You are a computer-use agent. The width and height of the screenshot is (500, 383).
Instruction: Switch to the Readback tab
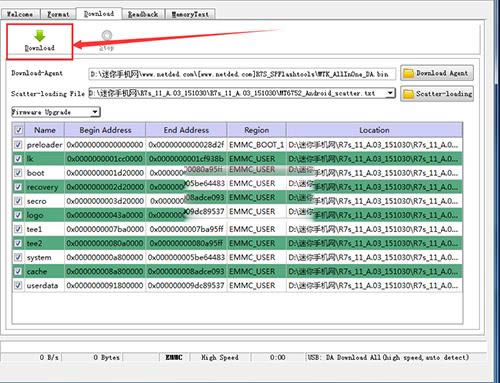143,14
